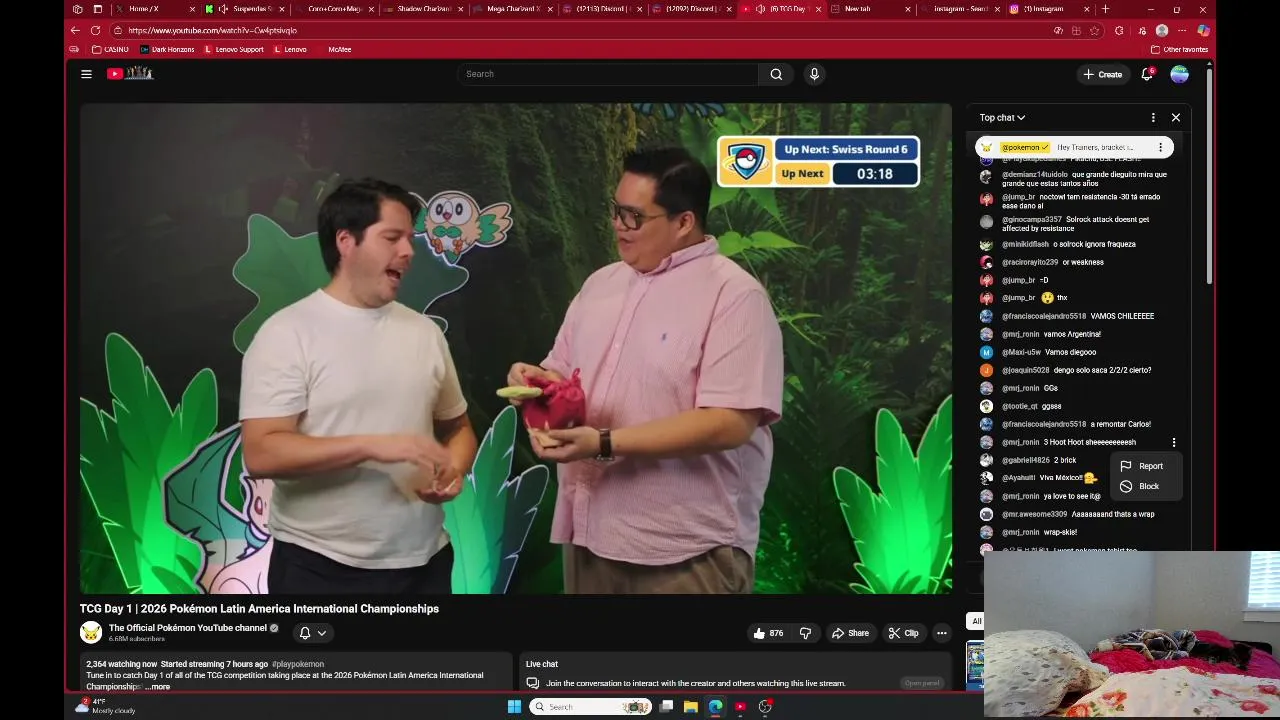Open the live chat three-dot options menu
The image size is (1280, 720).
click(1153, 118)
